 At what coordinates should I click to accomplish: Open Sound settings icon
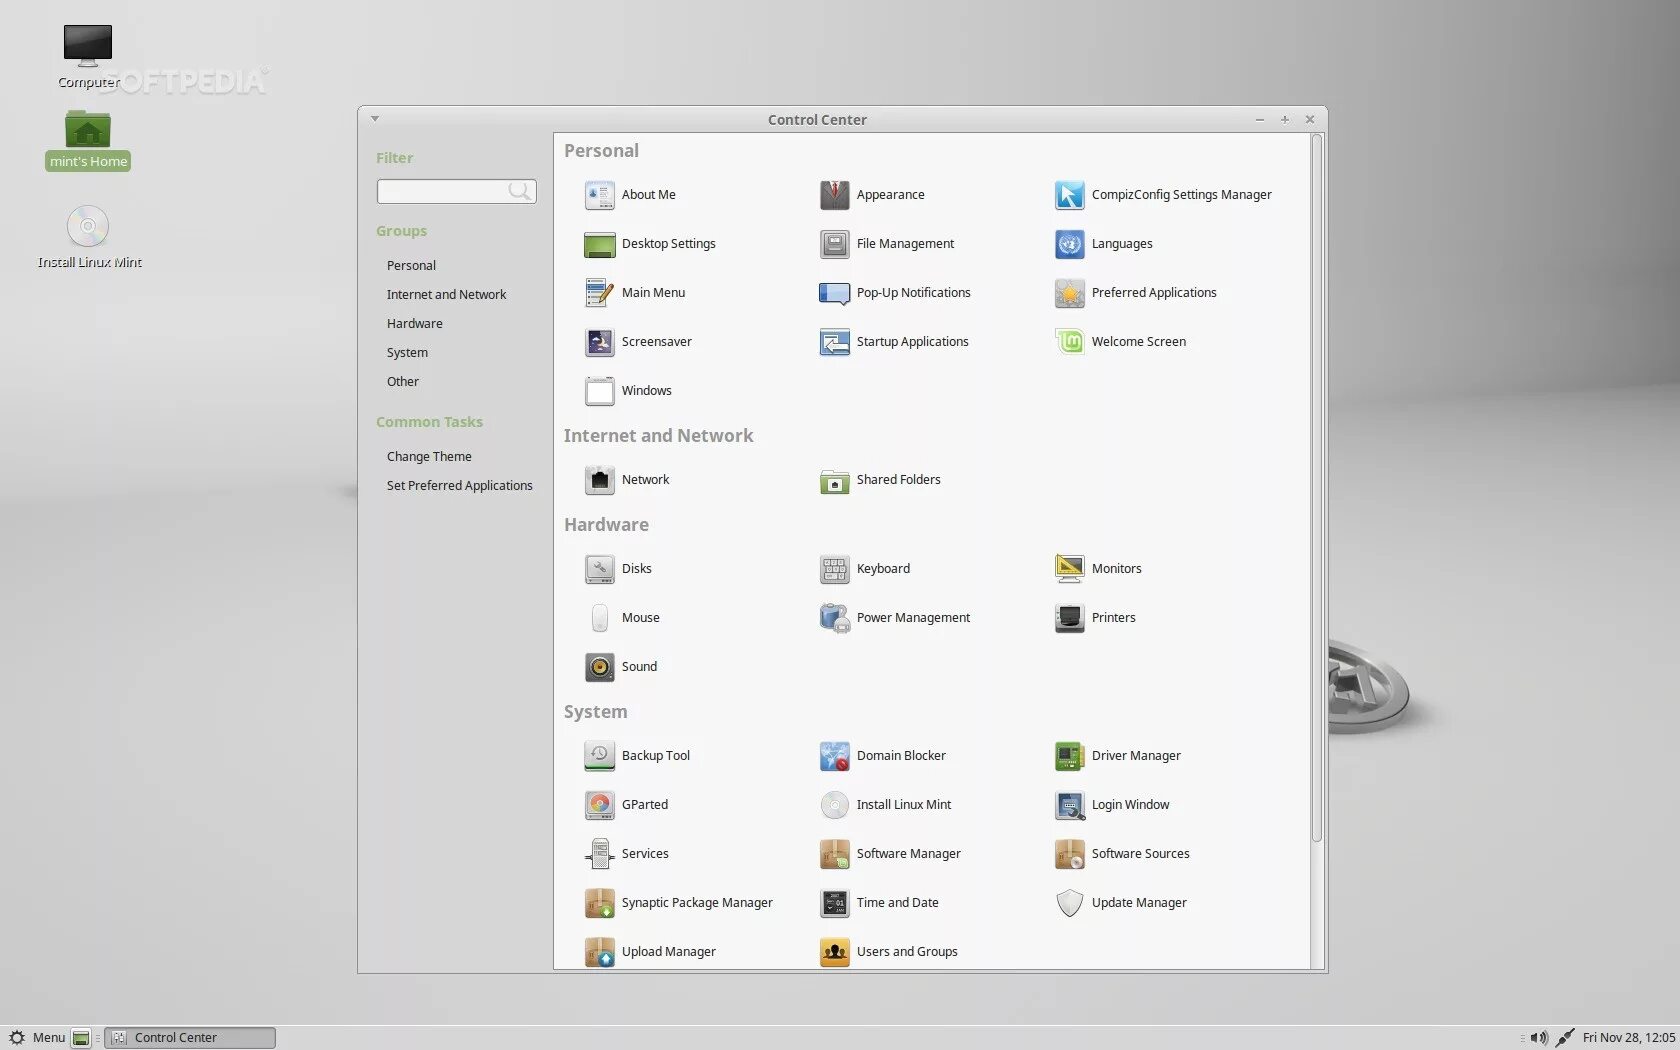coord(599,667)
